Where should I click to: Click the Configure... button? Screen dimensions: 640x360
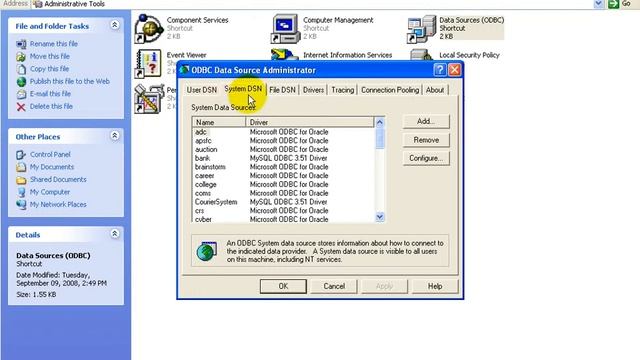coord(426,158)
